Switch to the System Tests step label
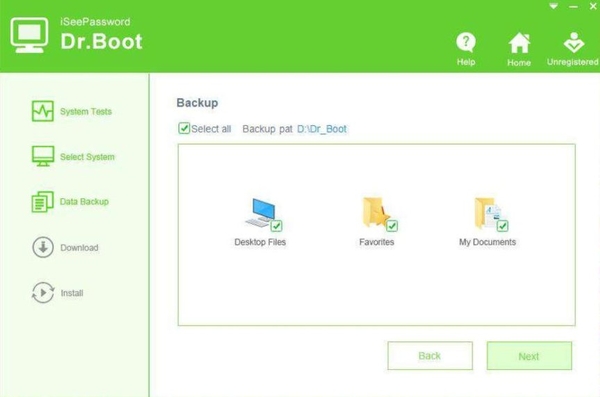Screen dimensions: 600x397 86,111
